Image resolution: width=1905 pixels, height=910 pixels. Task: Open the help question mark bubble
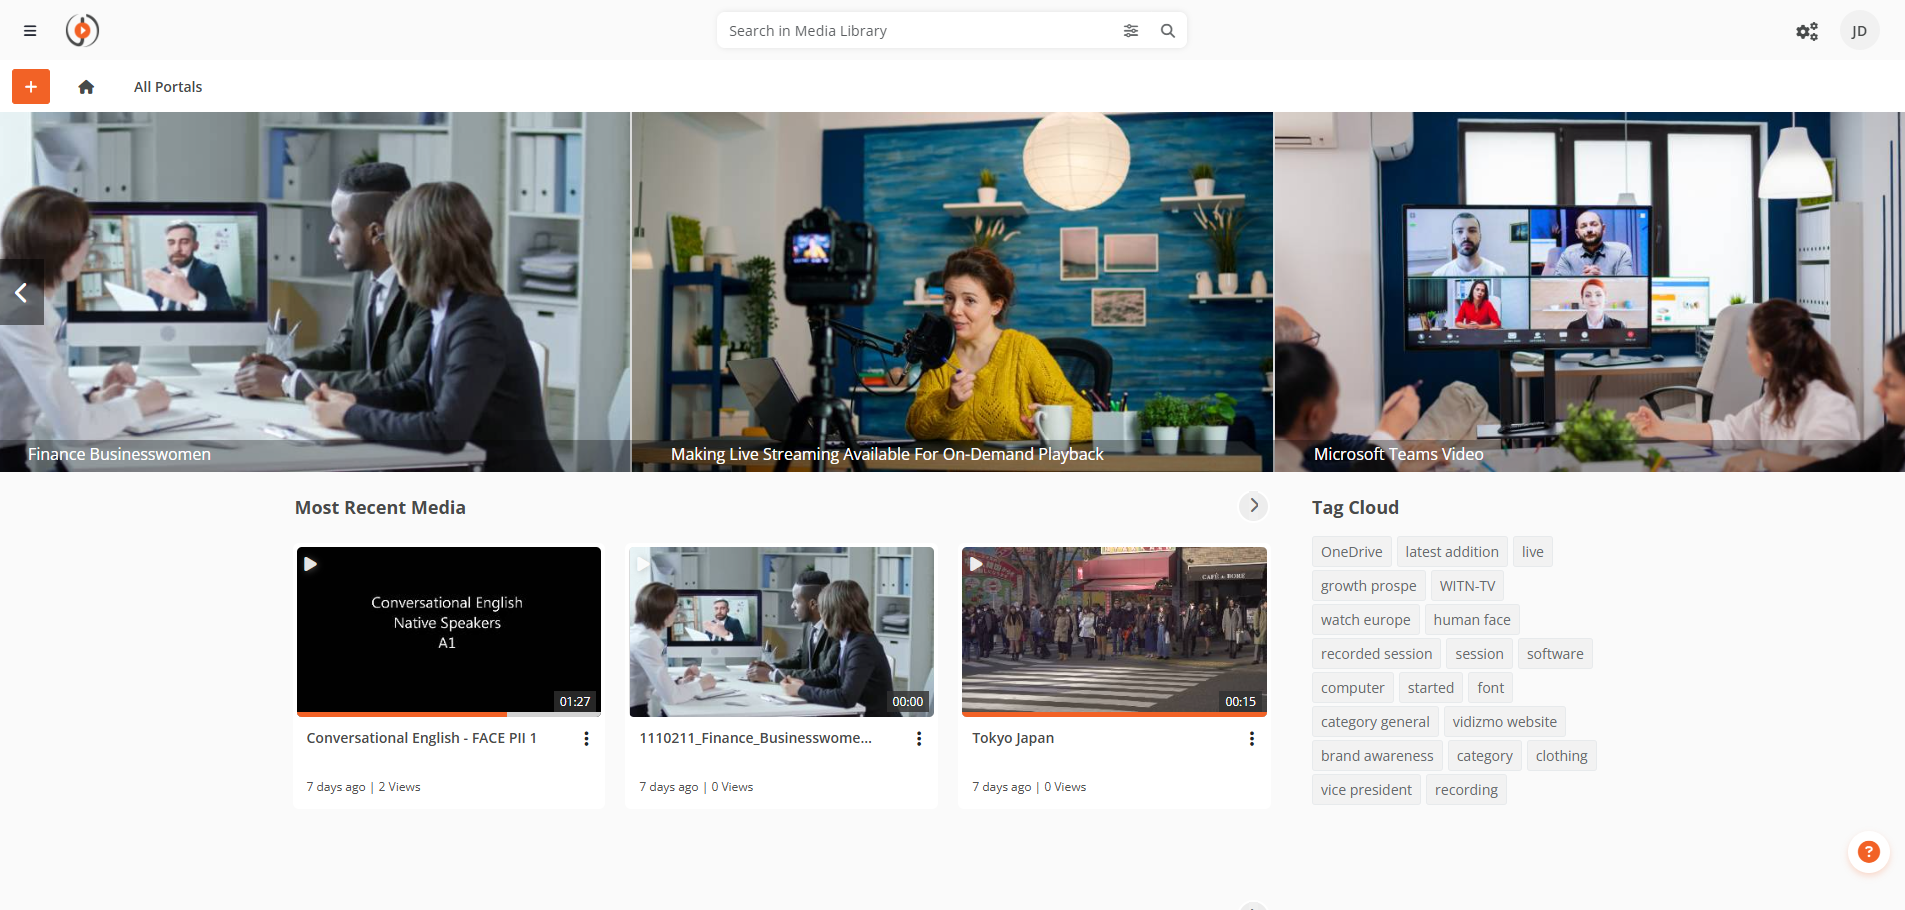1868,853
